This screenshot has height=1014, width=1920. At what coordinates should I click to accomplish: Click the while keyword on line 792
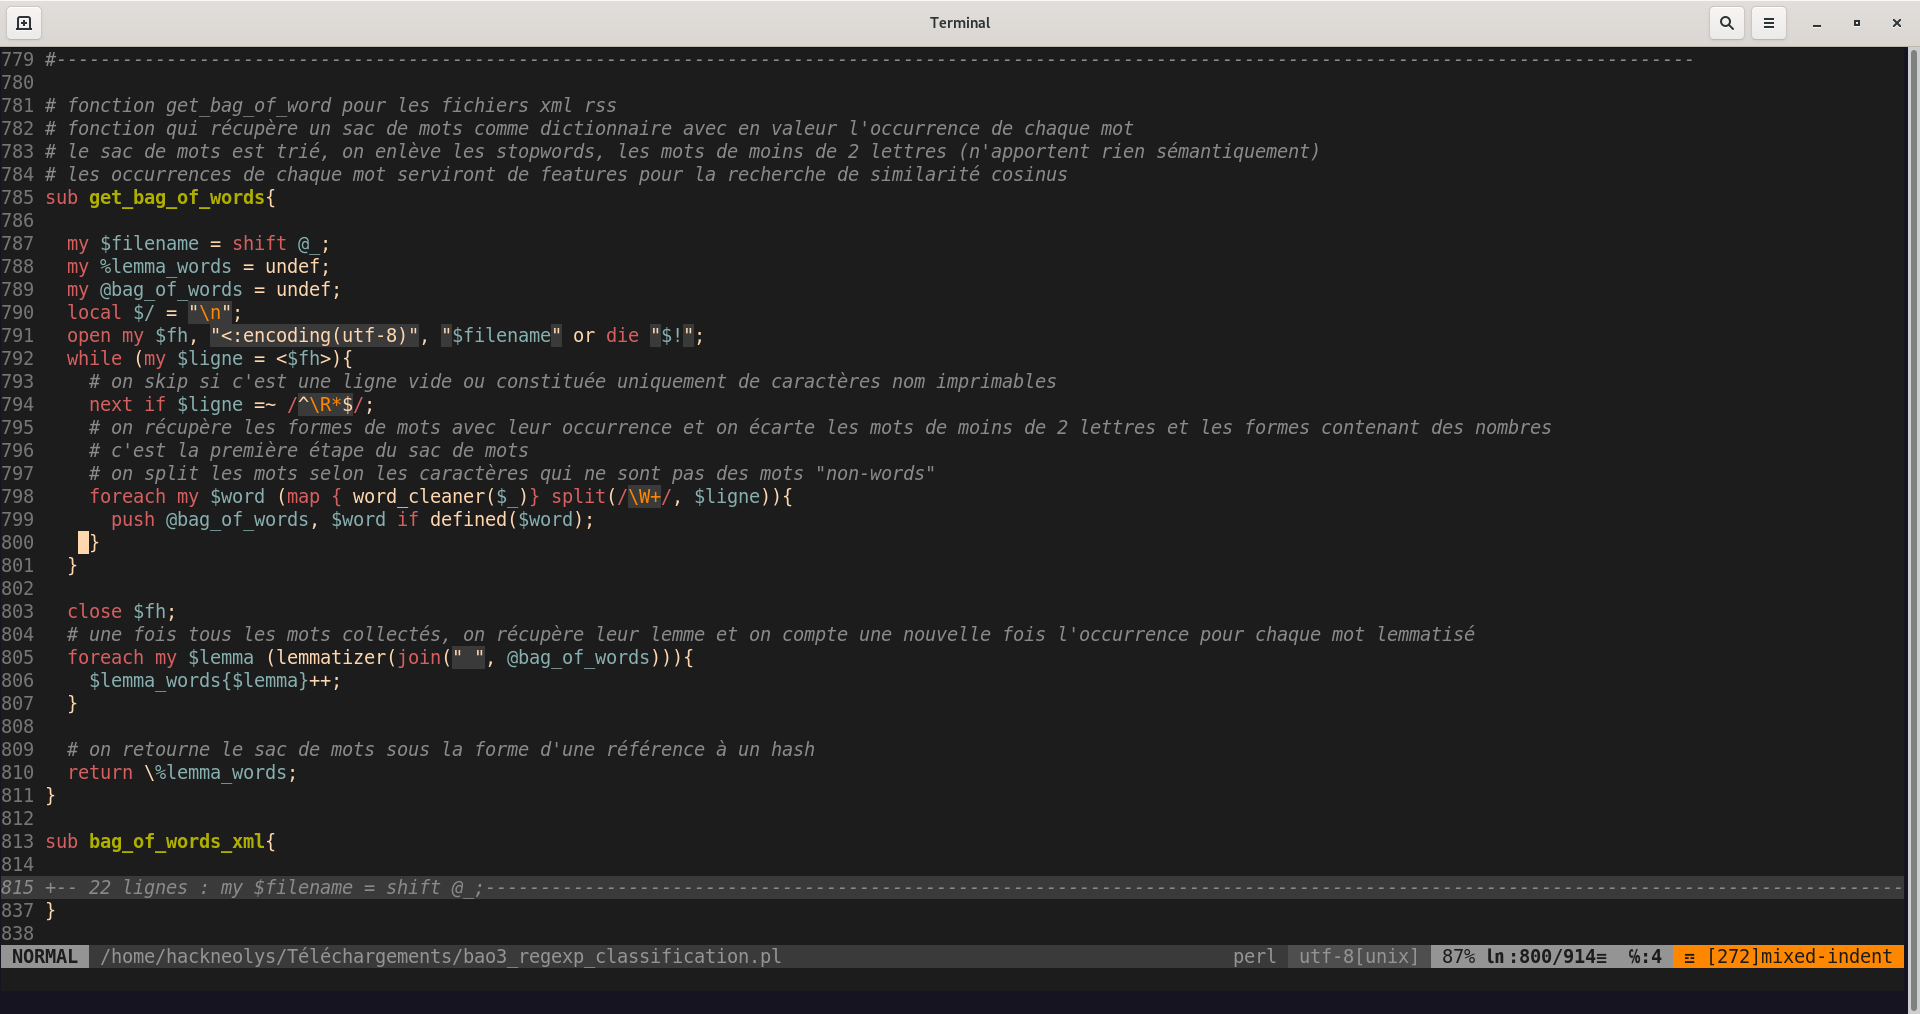coord(94,358)
